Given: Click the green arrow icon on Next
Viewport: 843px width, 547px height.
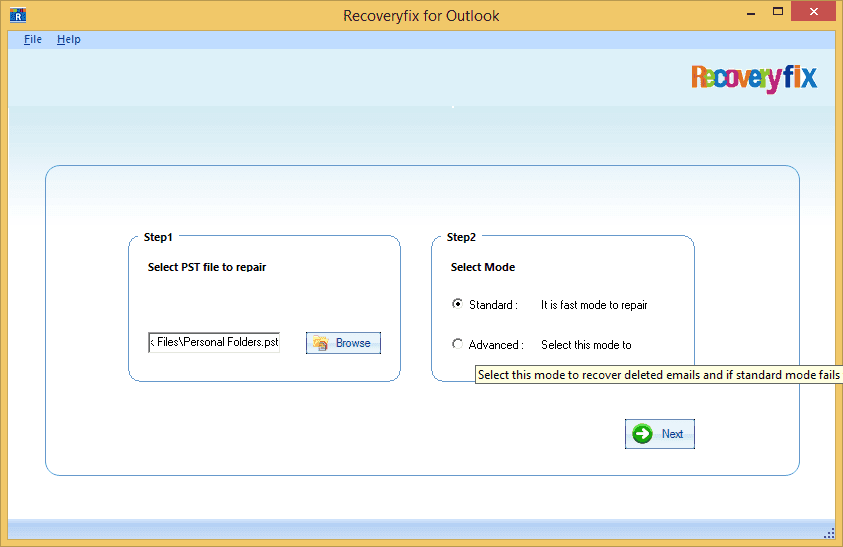Looking at the screenshot, I should 643,434.
